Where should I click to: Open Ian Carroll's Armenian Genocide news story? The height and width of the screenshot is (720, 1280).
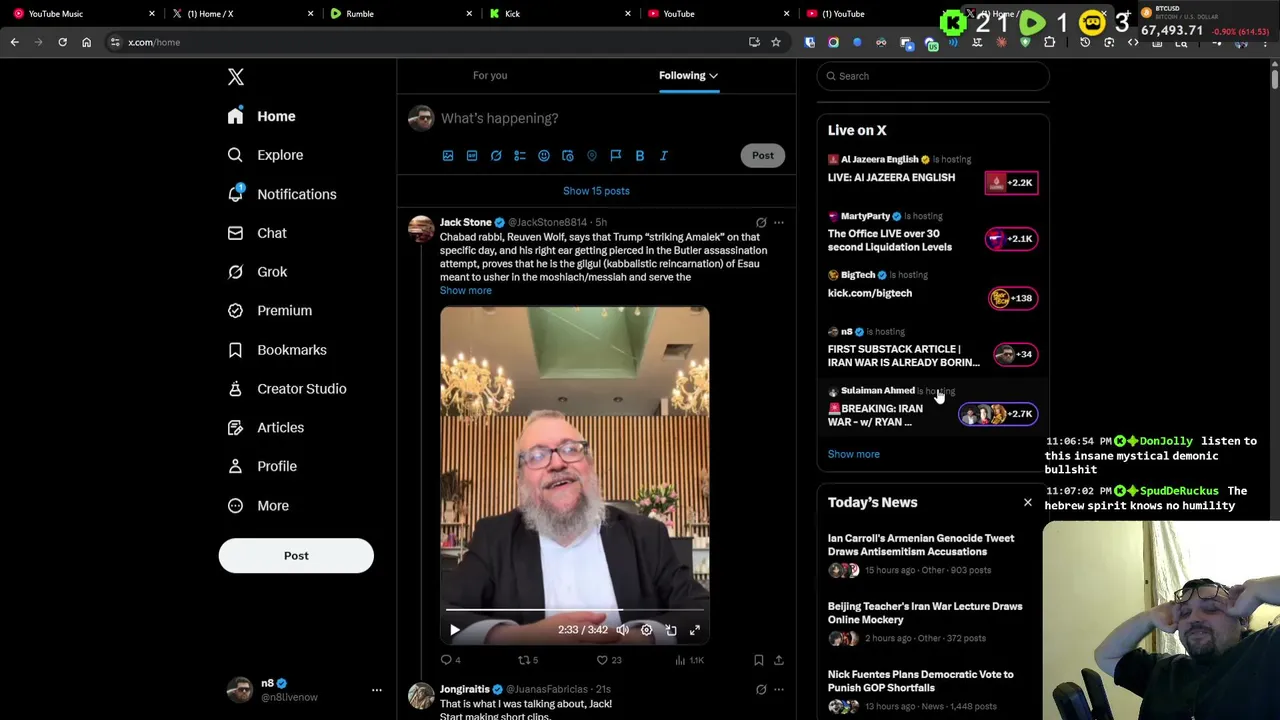(921, 545)
